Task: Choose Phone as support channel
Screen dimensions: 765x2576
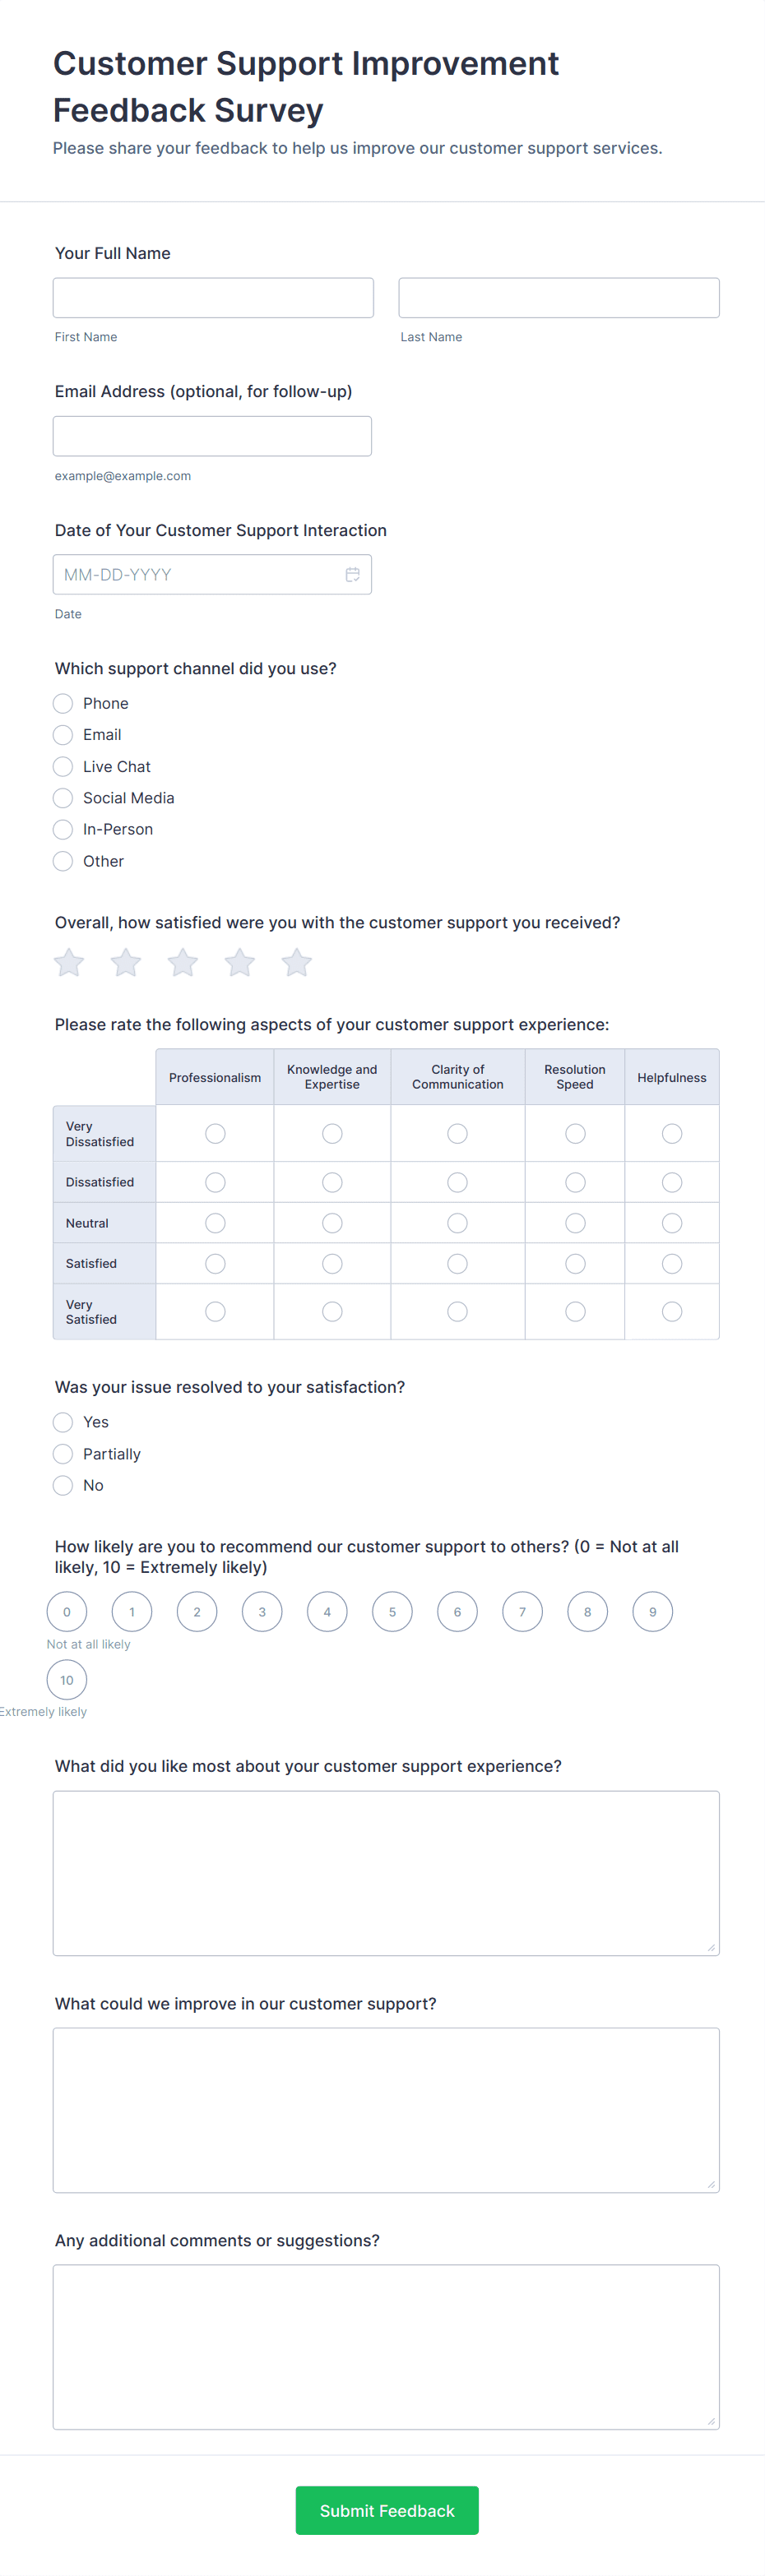Action: pos(63,704)
